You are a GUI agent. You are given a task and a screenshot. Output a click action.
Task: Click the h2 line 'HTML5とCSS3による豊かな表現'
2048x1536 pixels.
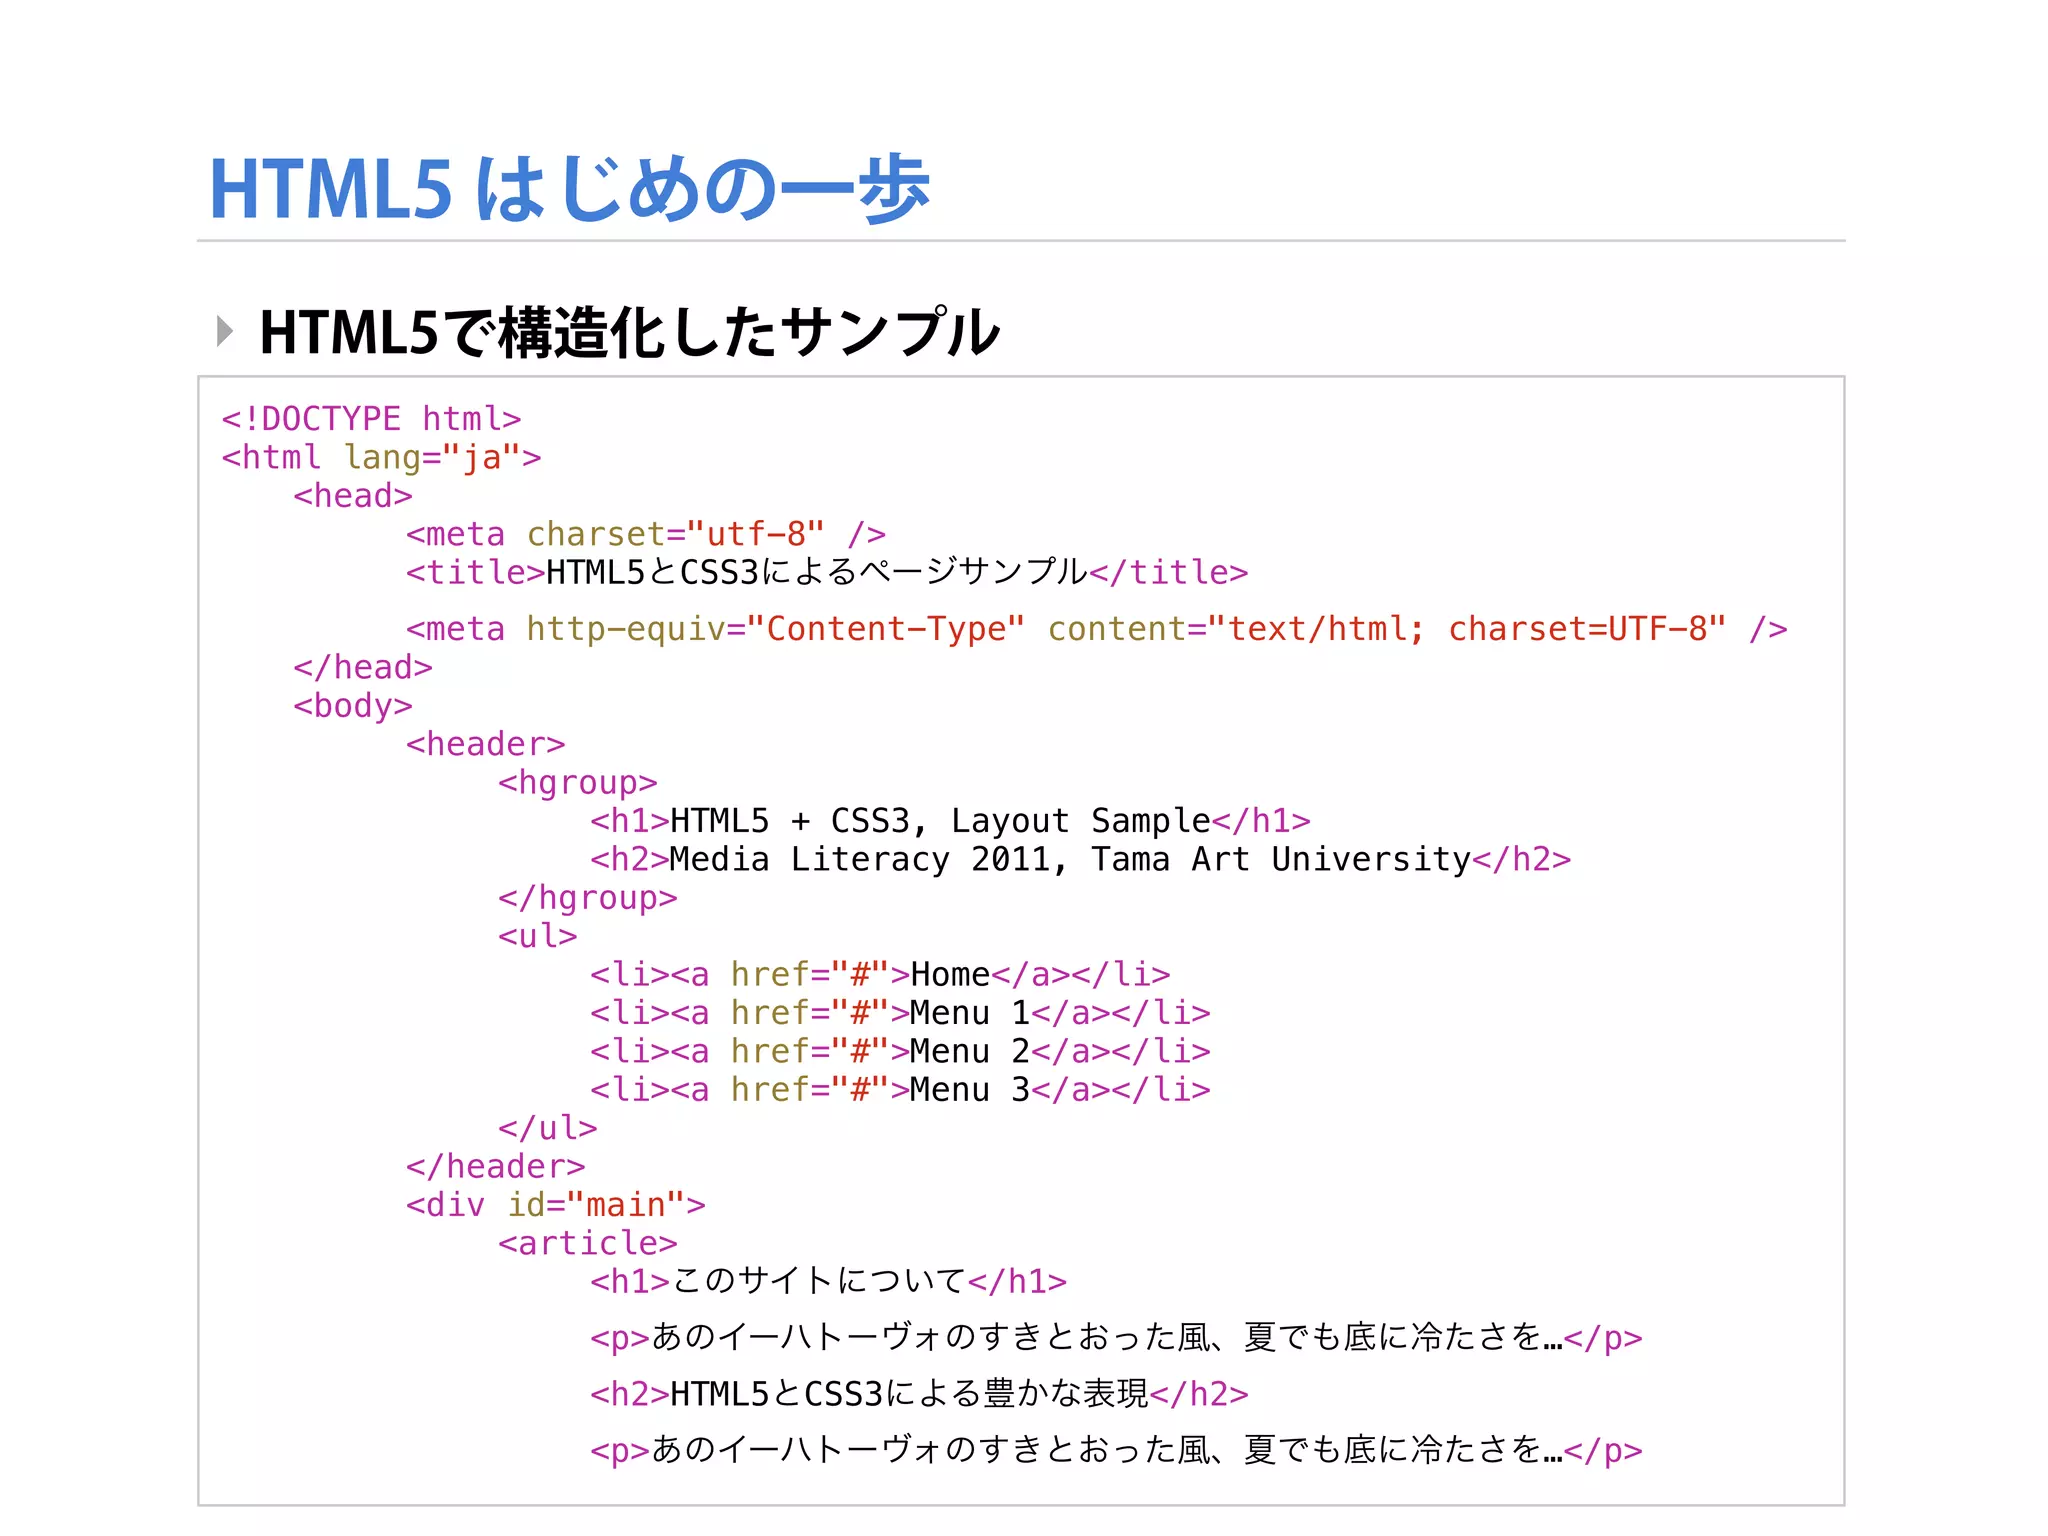pos(920,1394)
